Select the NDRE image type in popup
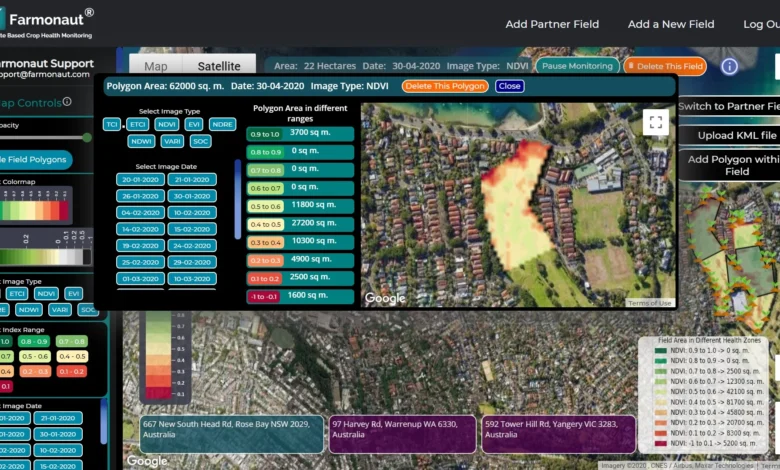Screen dimensions: 780x470 [x=223, y=124]
